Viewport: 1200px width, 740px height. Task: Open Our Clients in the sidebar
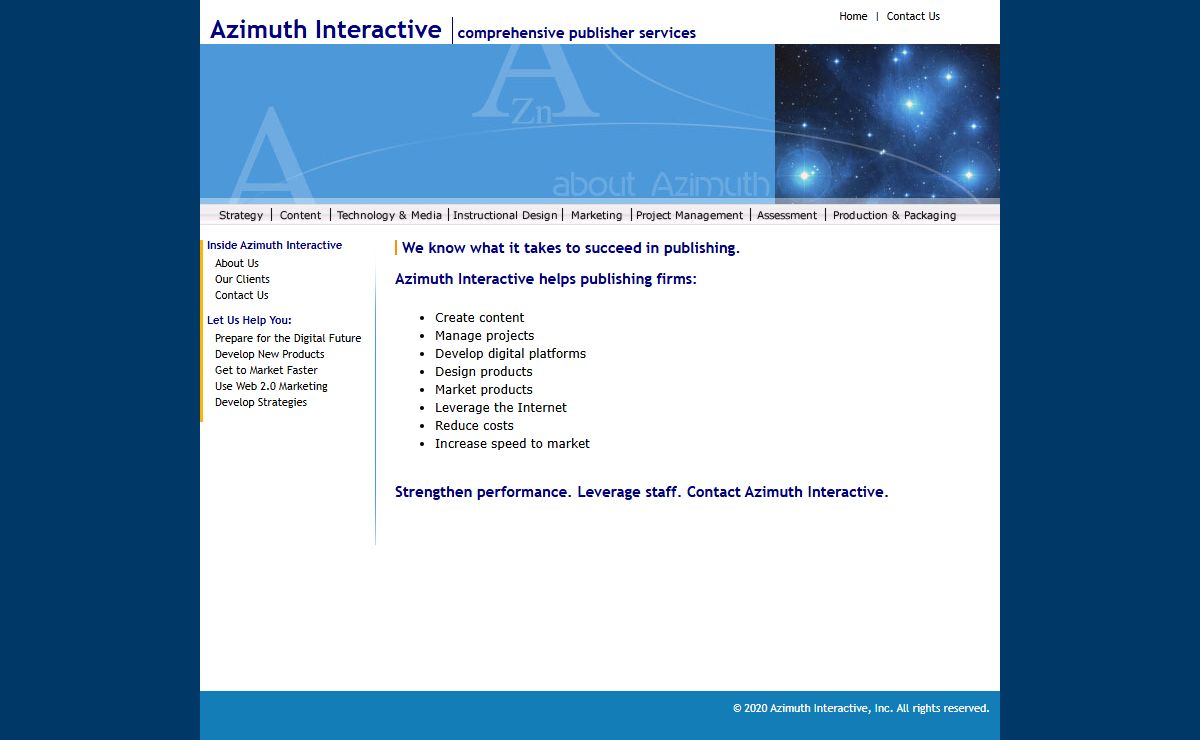point(242,279)
